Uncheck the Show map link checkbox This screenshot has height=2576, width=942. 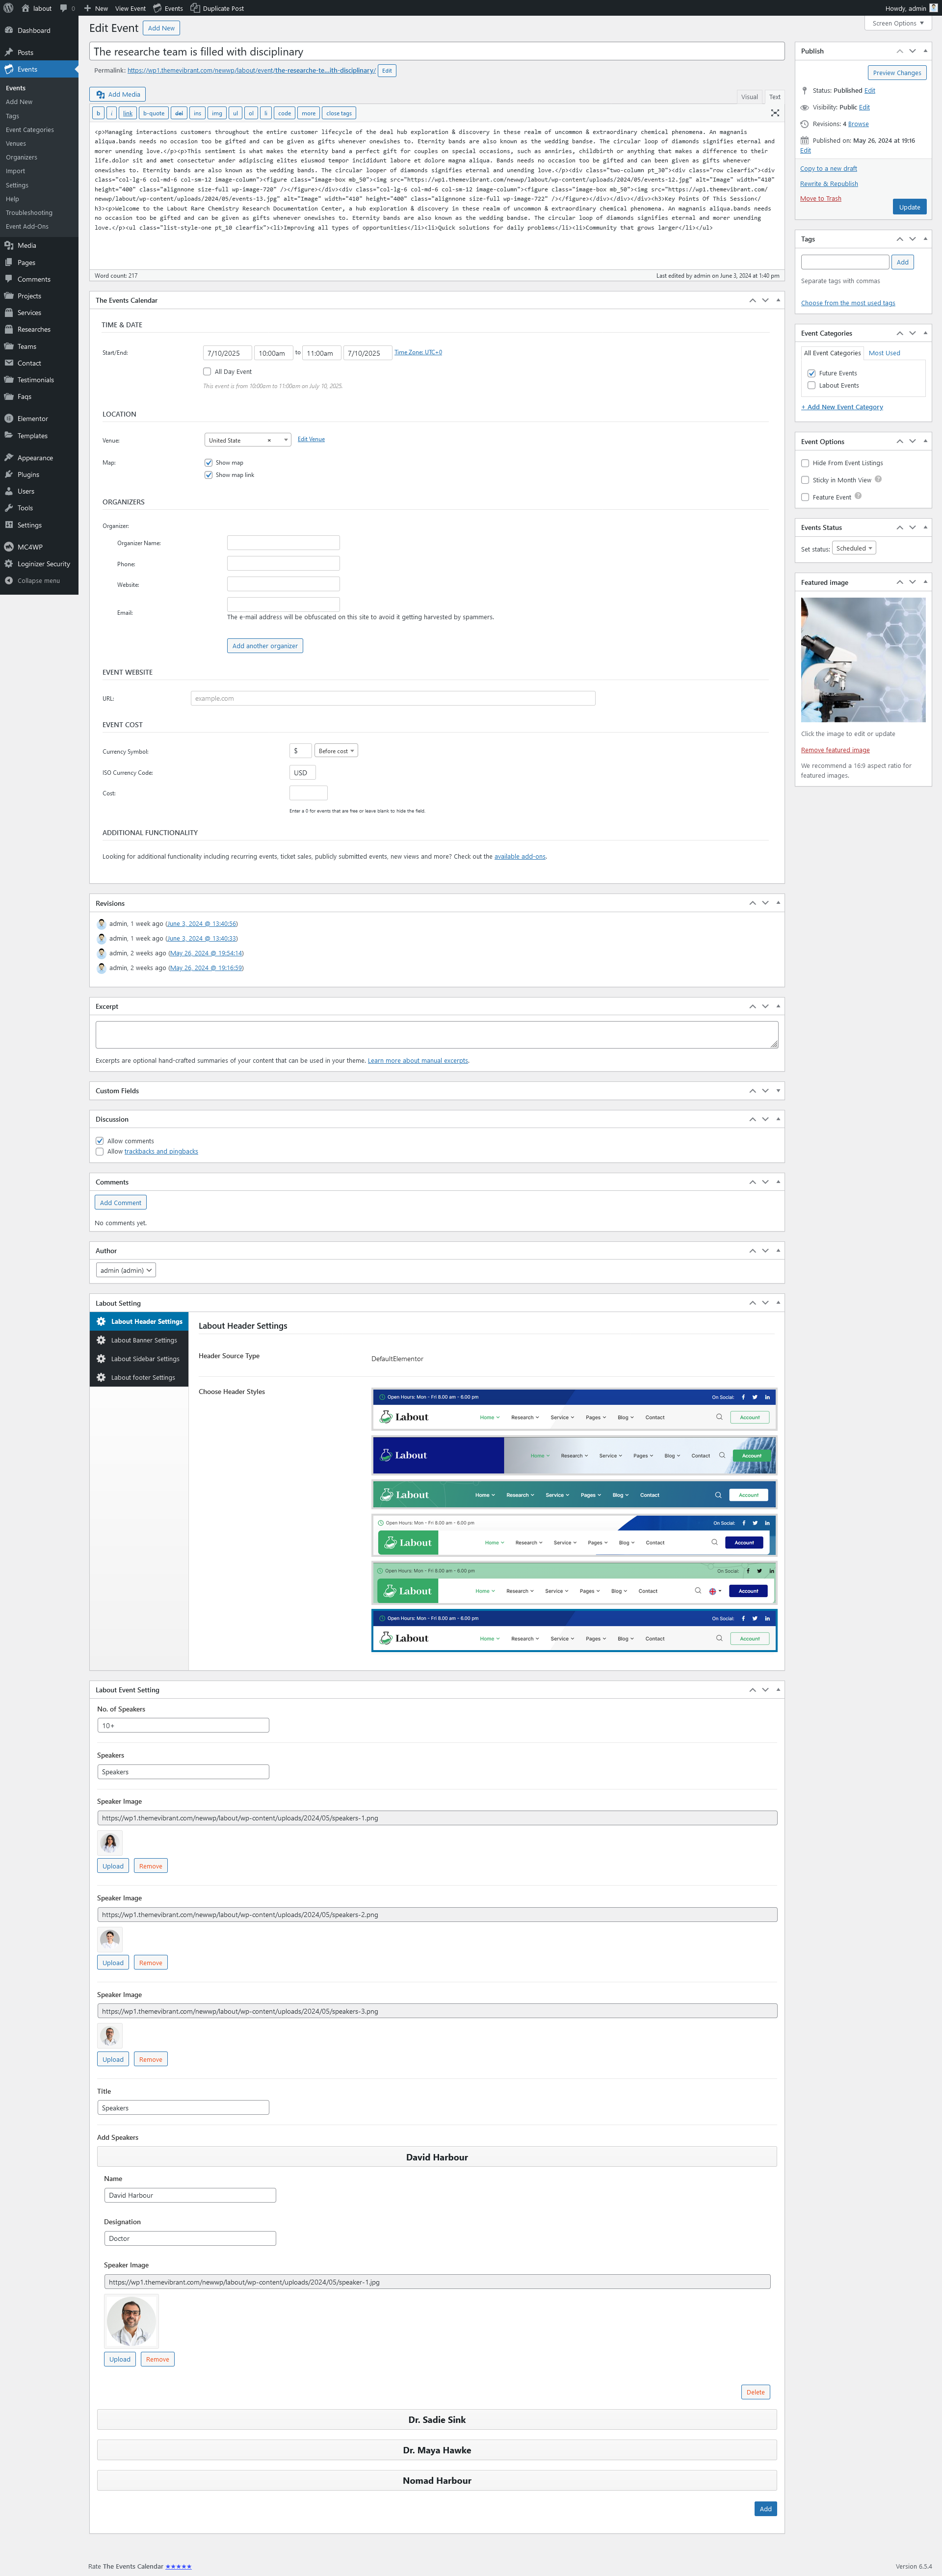coord(208,475)
